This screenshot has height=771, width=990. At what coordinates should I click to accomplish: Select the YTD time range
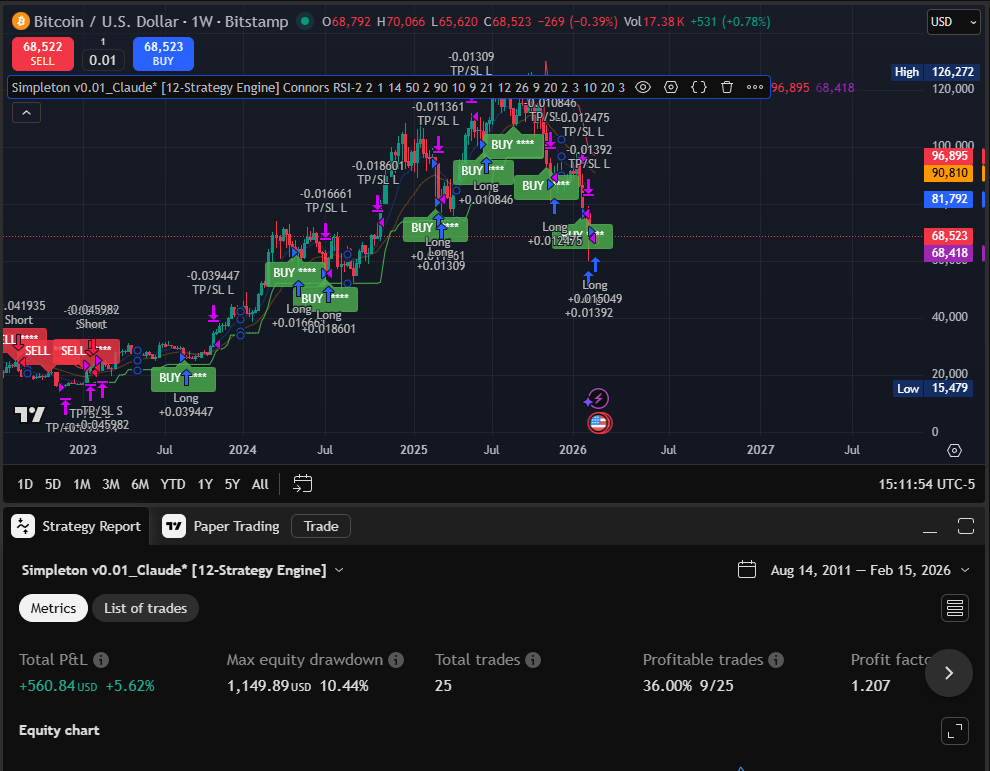tap(173, 484)
